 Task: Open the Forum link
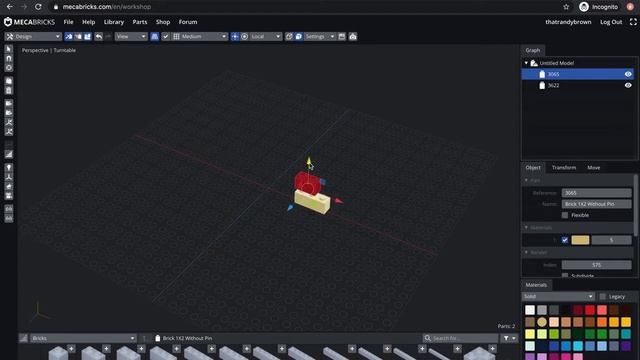click(188, 22)
